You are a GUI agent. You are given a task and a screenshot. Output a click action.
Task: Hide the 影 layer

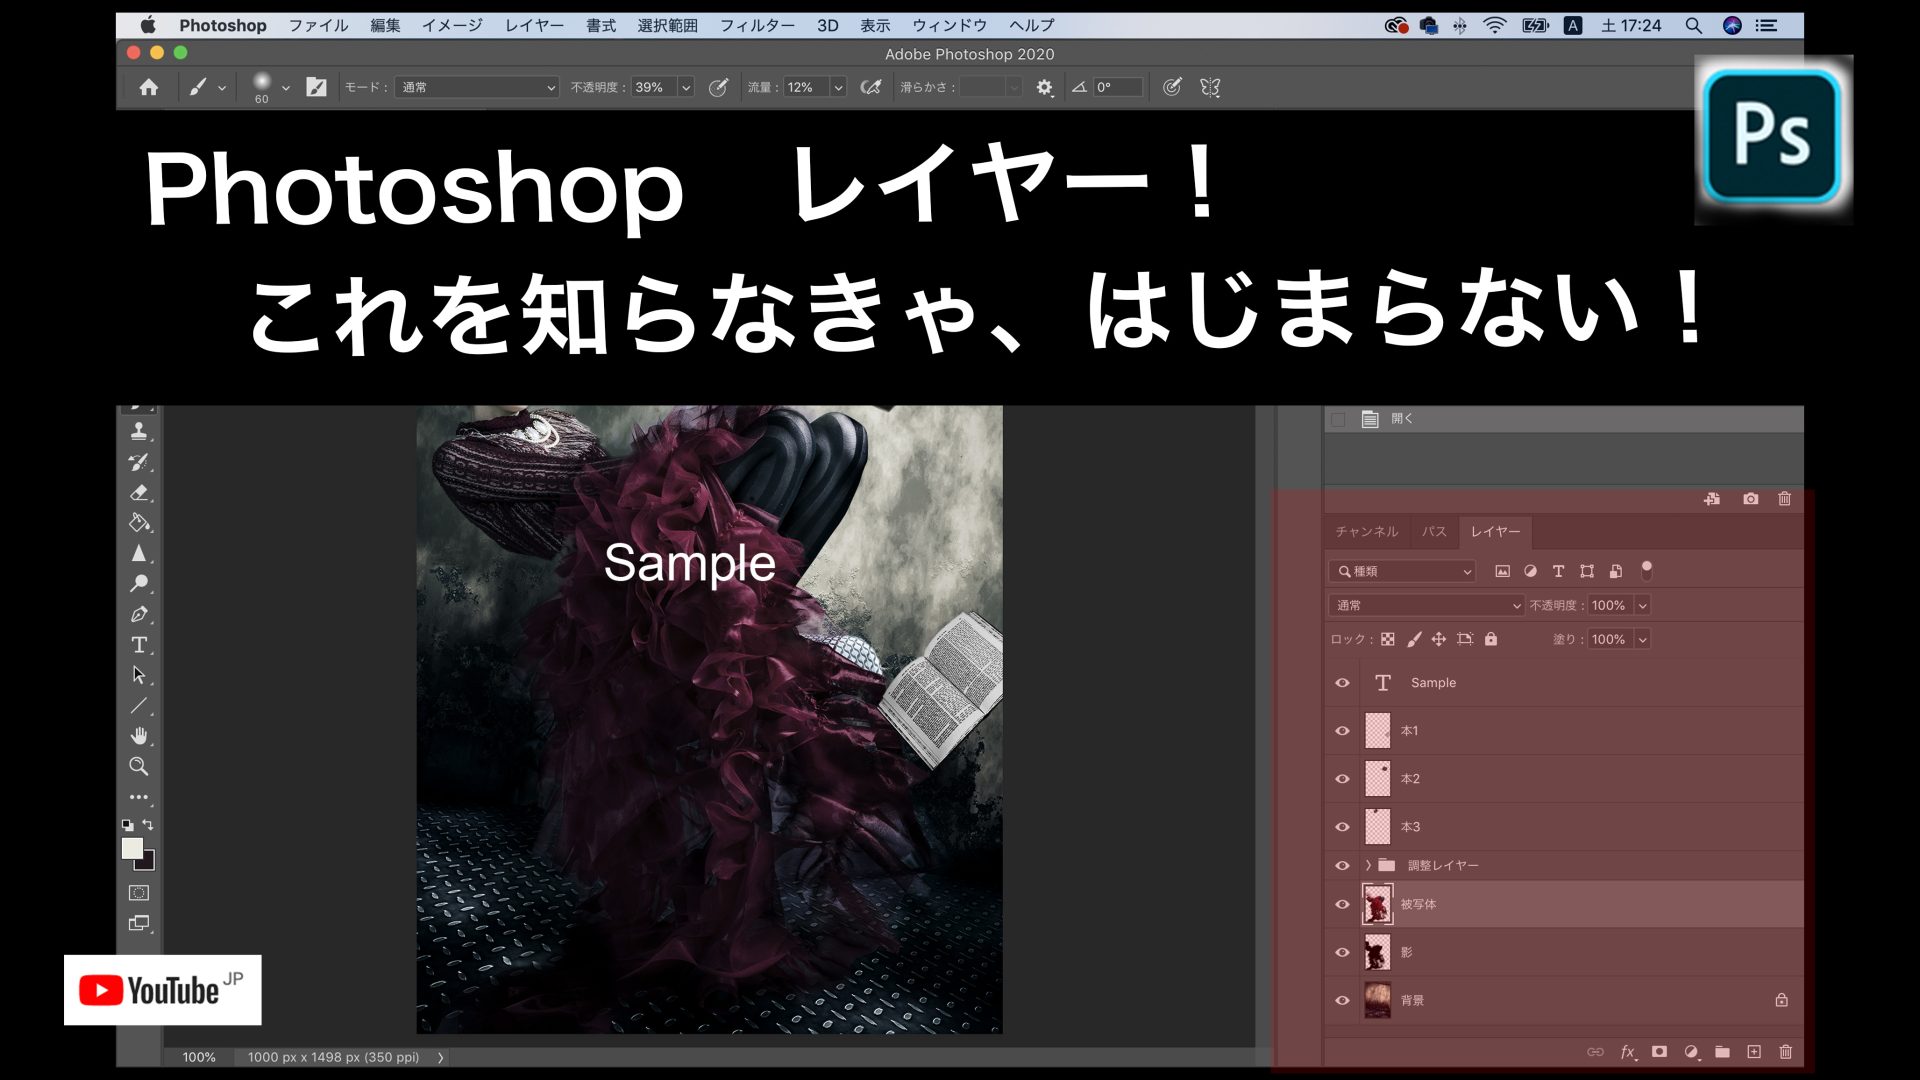click(x=1342, y=952)
